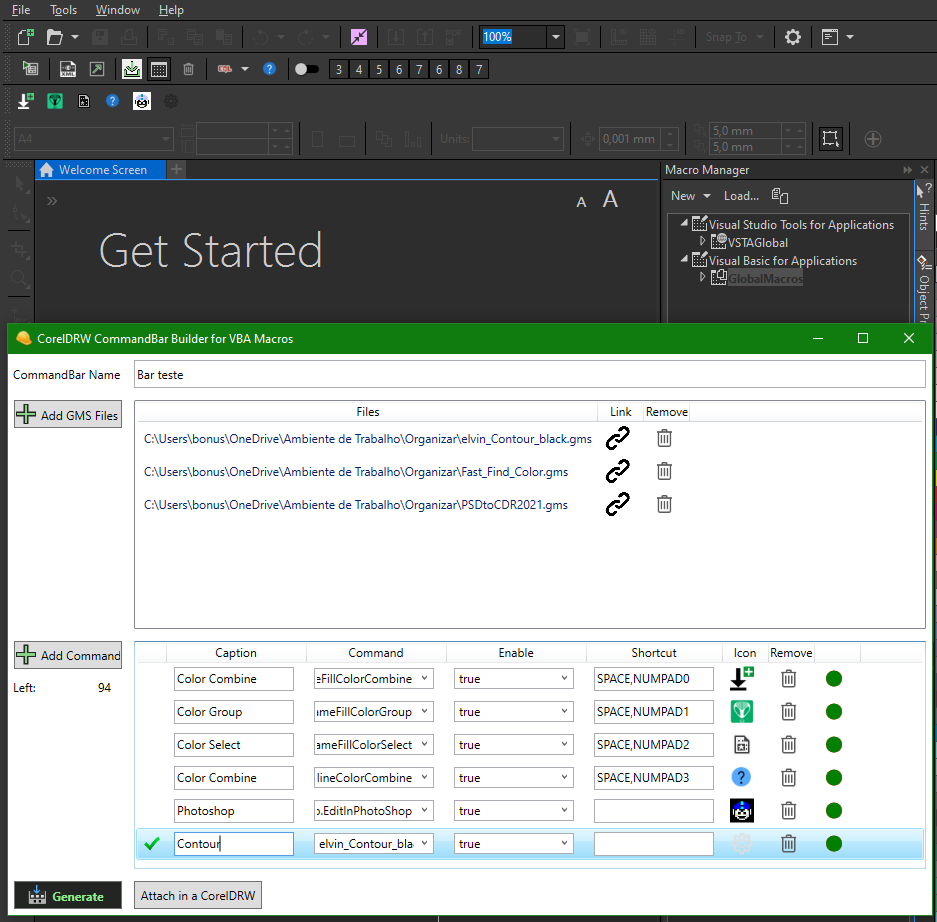This screenshot has width=937, height=922.
Task: Click link icon for PSDtoCDR2021.gms
Action: (x=617, y=504)
